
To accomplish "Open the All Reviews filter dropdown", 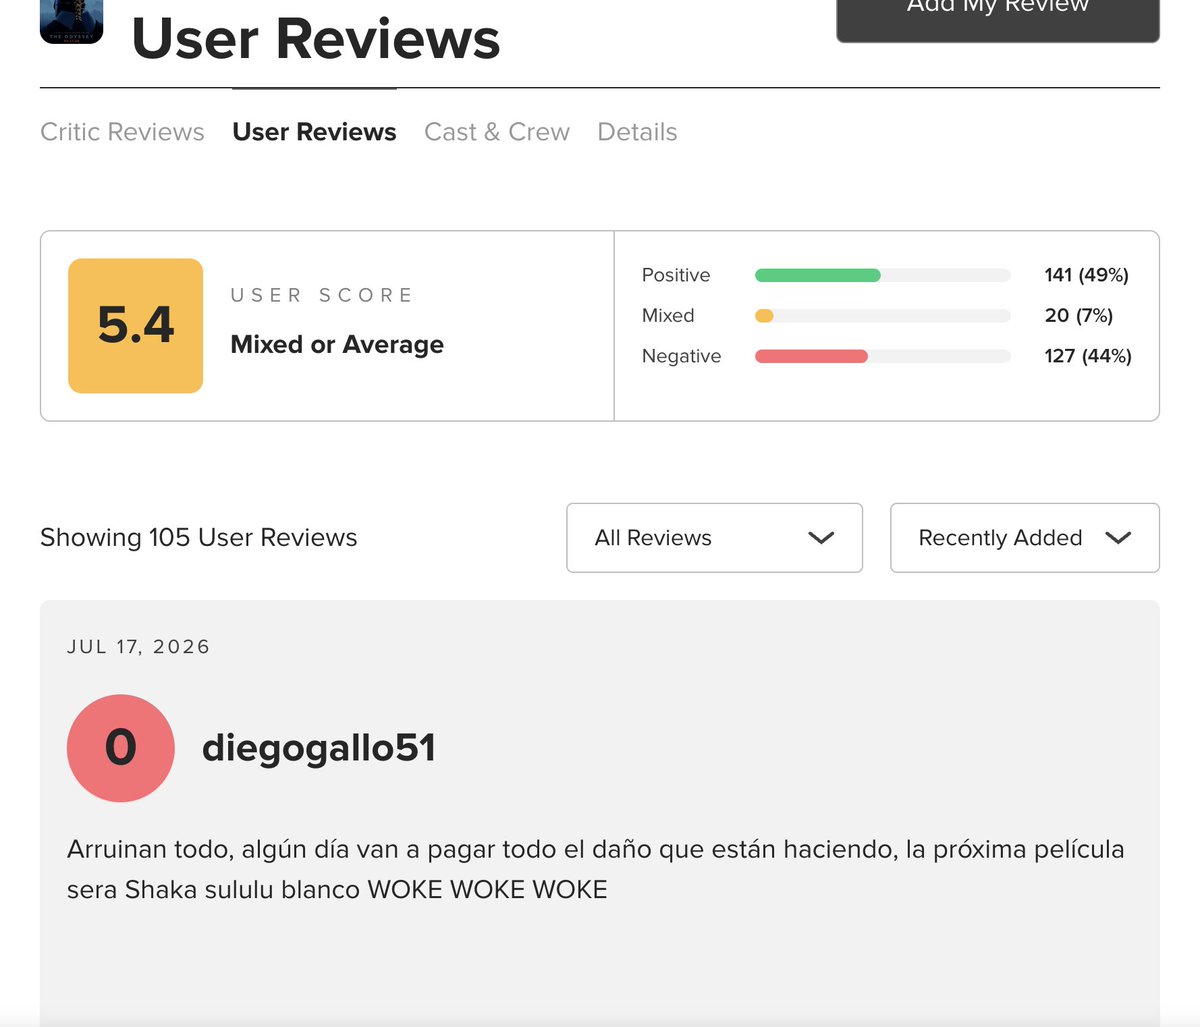I will (x=714, y=538).
